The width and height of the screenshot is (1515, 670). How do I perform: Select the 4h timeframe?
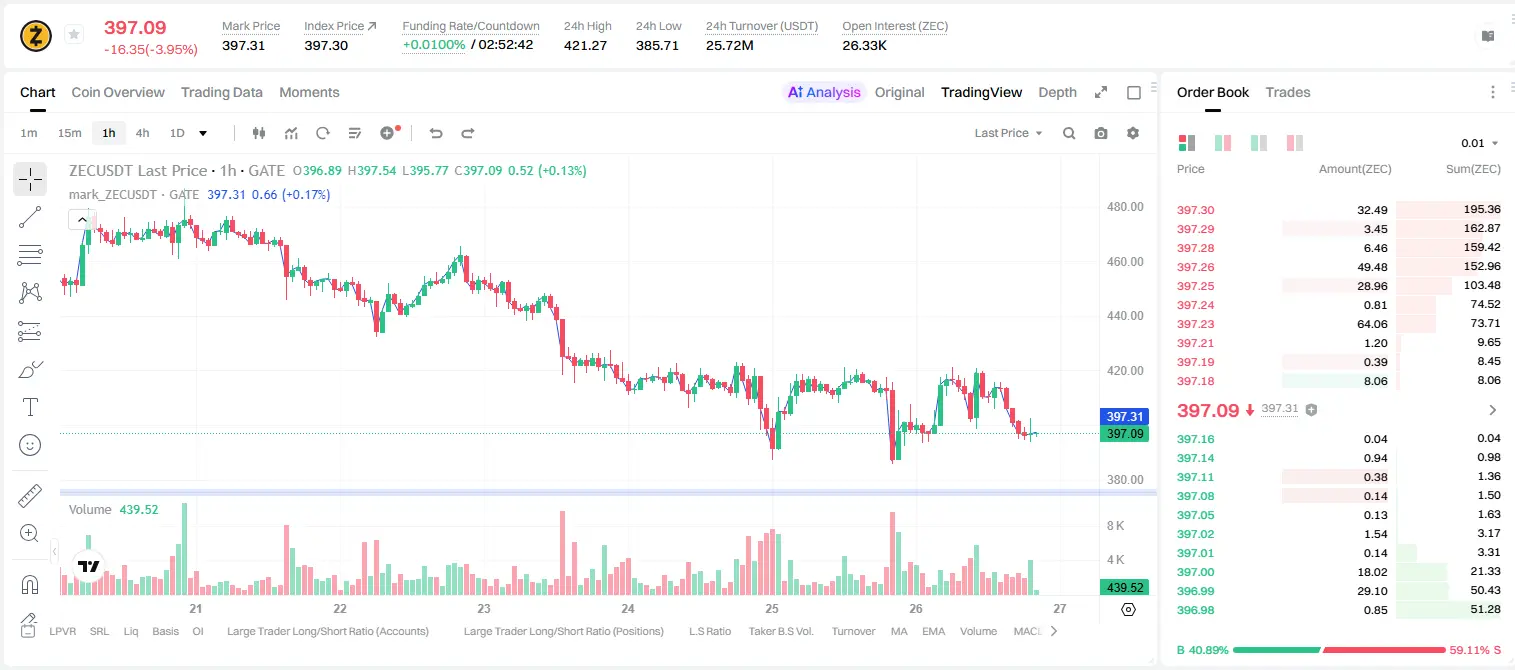click(143, 133)
